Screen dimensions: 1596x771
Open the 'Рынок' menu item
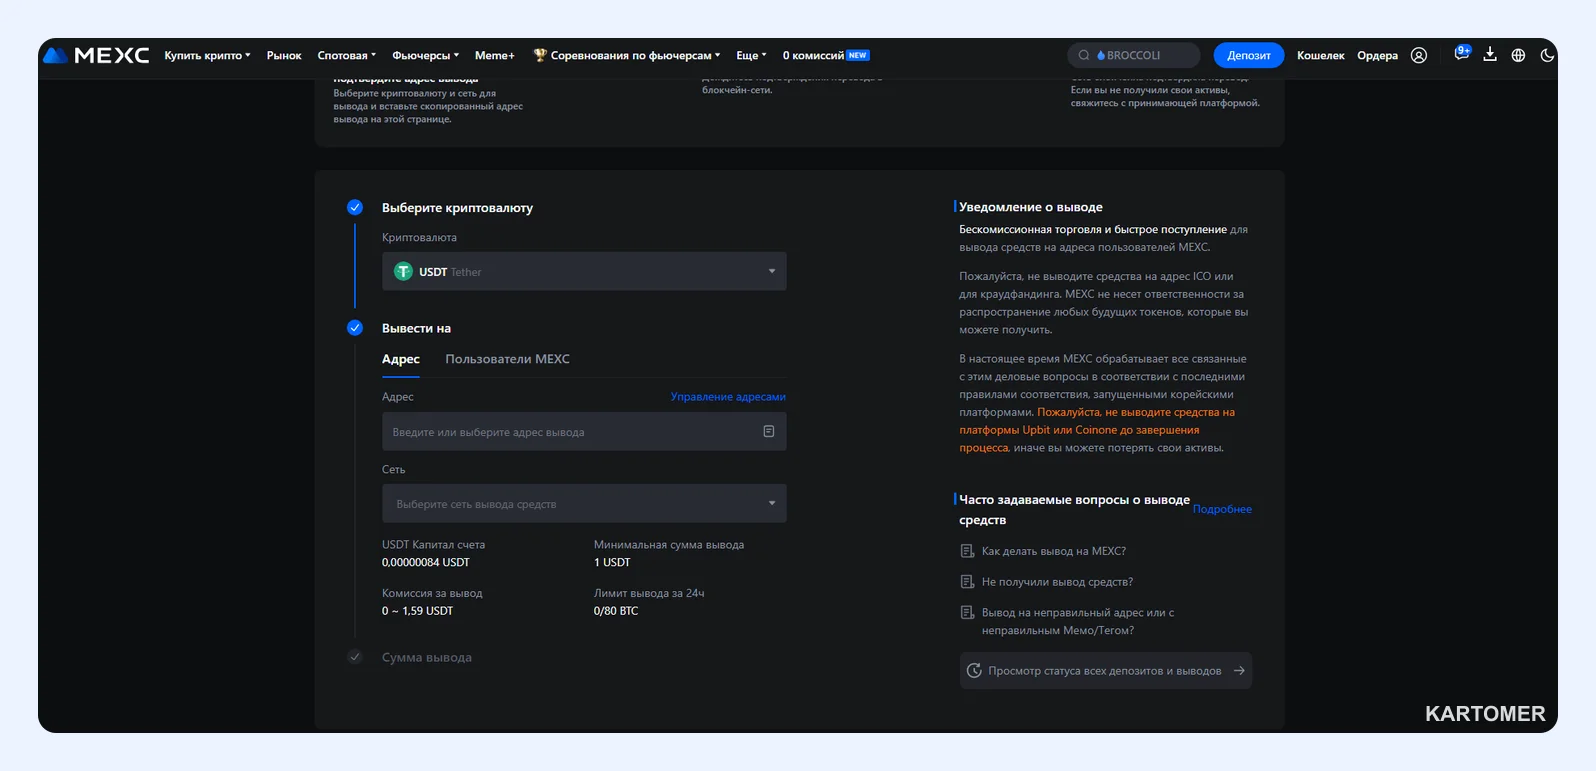tap(284, 56)
